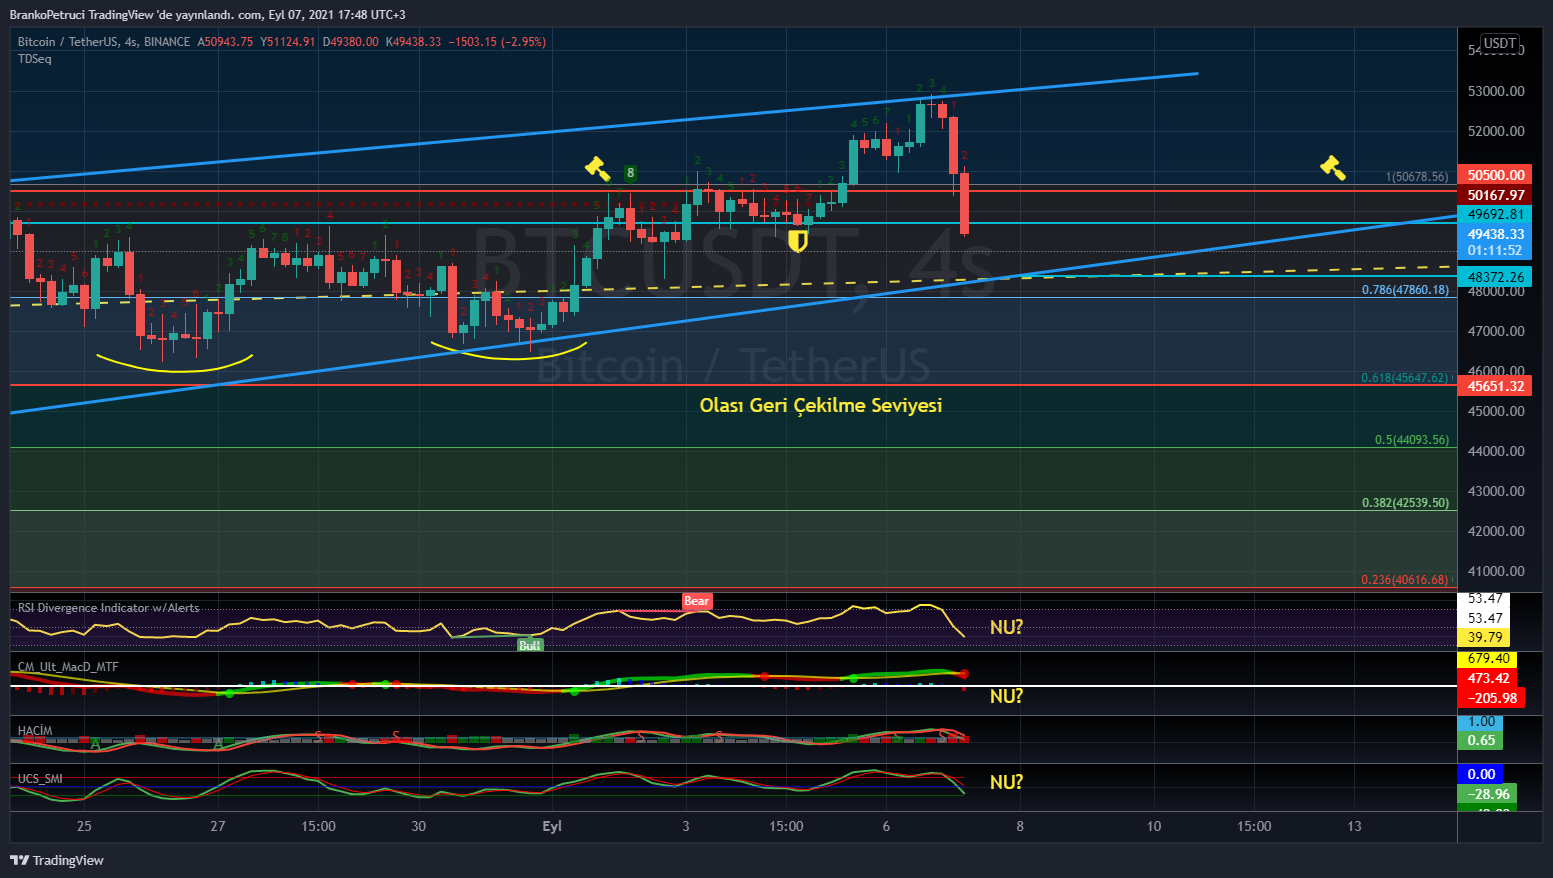Click the 44000.00 level on the price axis

[1496, 451]
